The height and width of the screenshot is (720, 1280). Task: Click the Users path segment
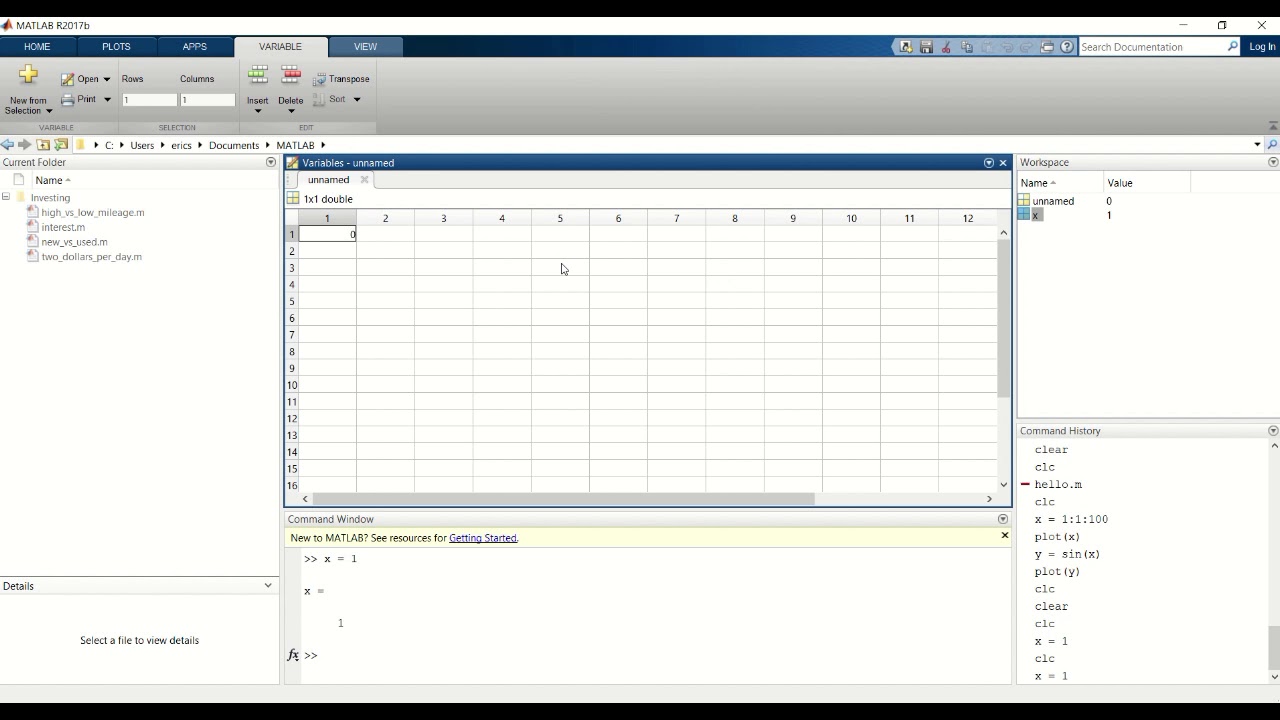pyautogui.click(x=142, y=145)
